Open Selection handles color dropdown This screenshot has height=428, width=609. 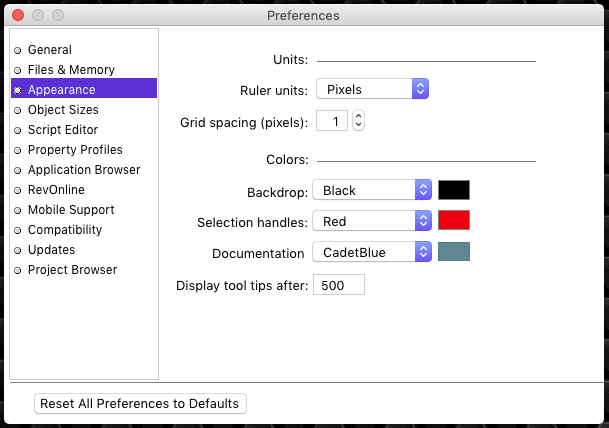point(371,220)
